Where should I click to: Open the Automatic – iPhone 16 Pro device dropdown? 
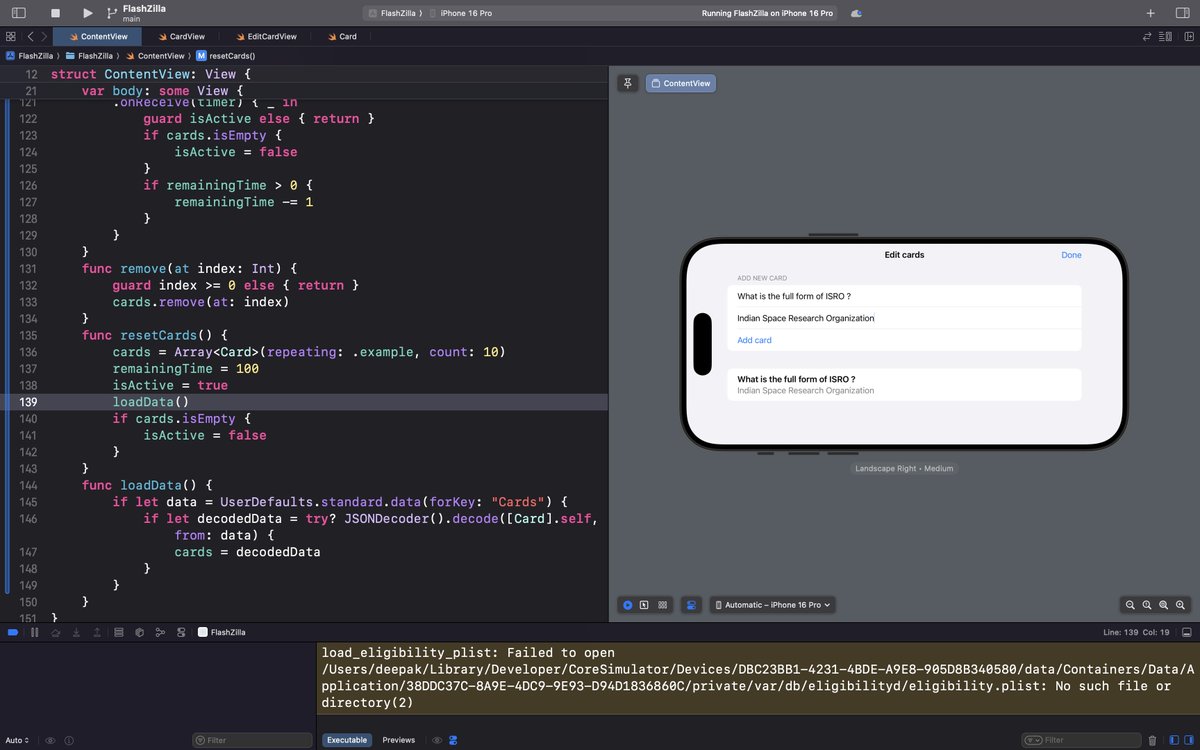[x=773, y=605]
